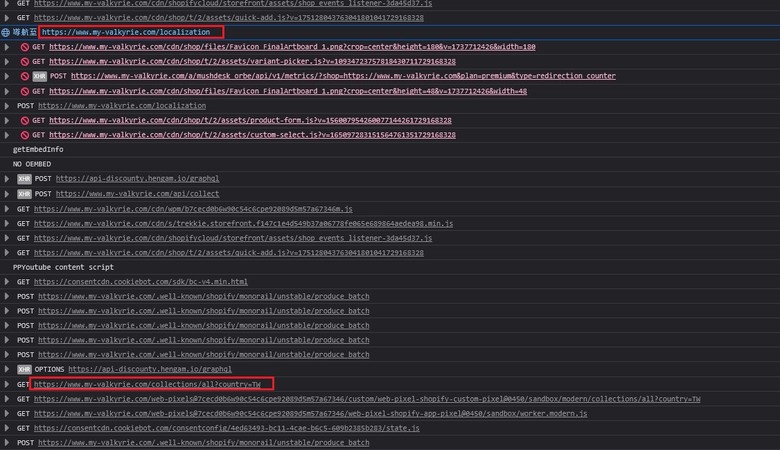
Task: Expand the cookiebot bc-v4.min.html GET request
Action: (x=6, y=282)
